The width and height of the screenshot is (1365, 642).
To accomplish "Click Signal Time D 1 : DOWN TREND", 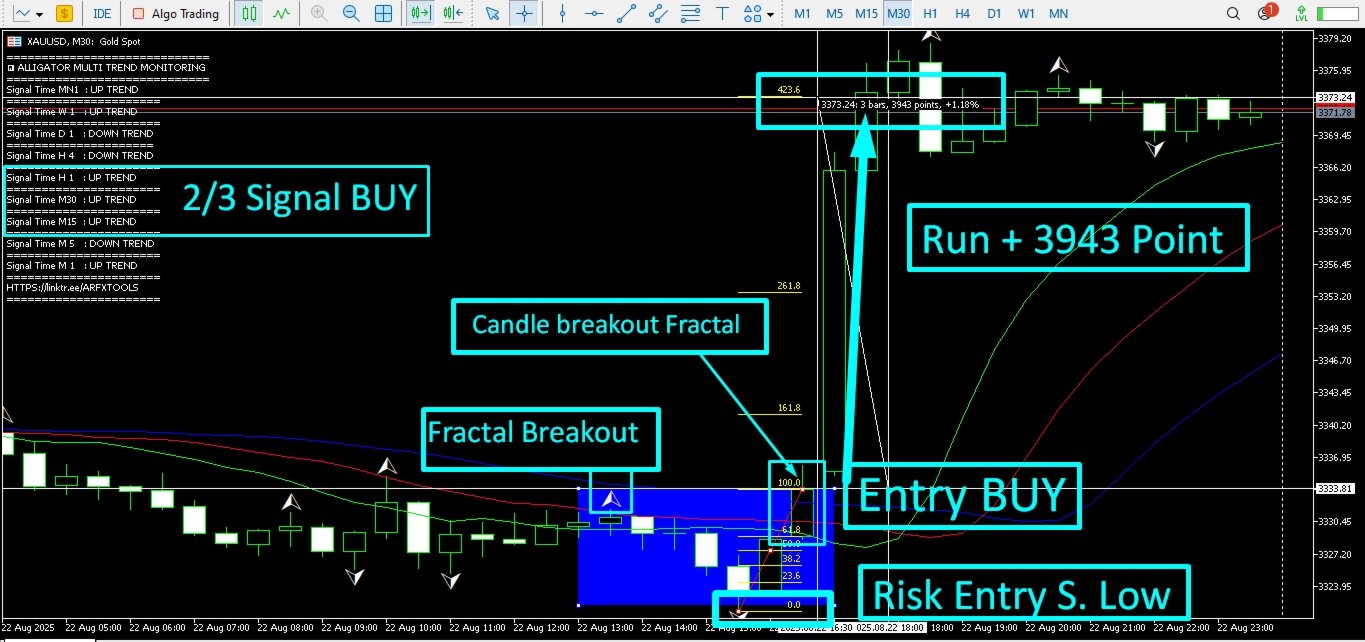I will point(80,134).
